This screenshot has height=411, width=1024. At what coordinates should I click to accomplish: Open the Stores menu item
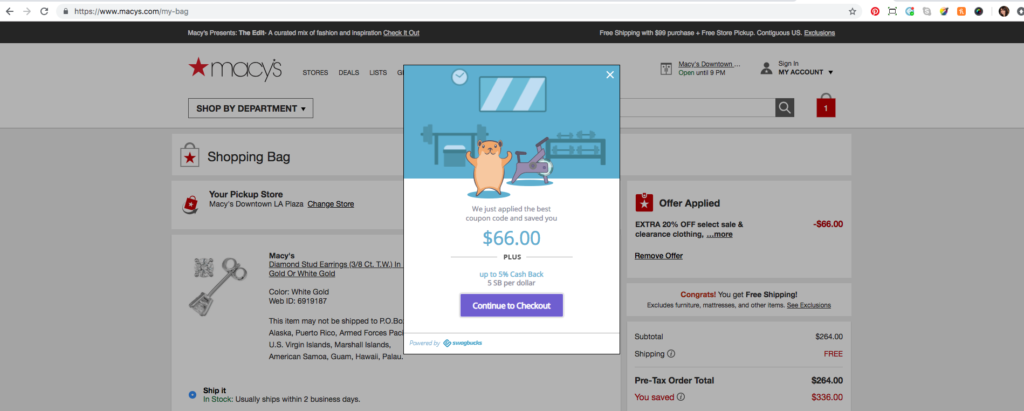coord(315,73)
